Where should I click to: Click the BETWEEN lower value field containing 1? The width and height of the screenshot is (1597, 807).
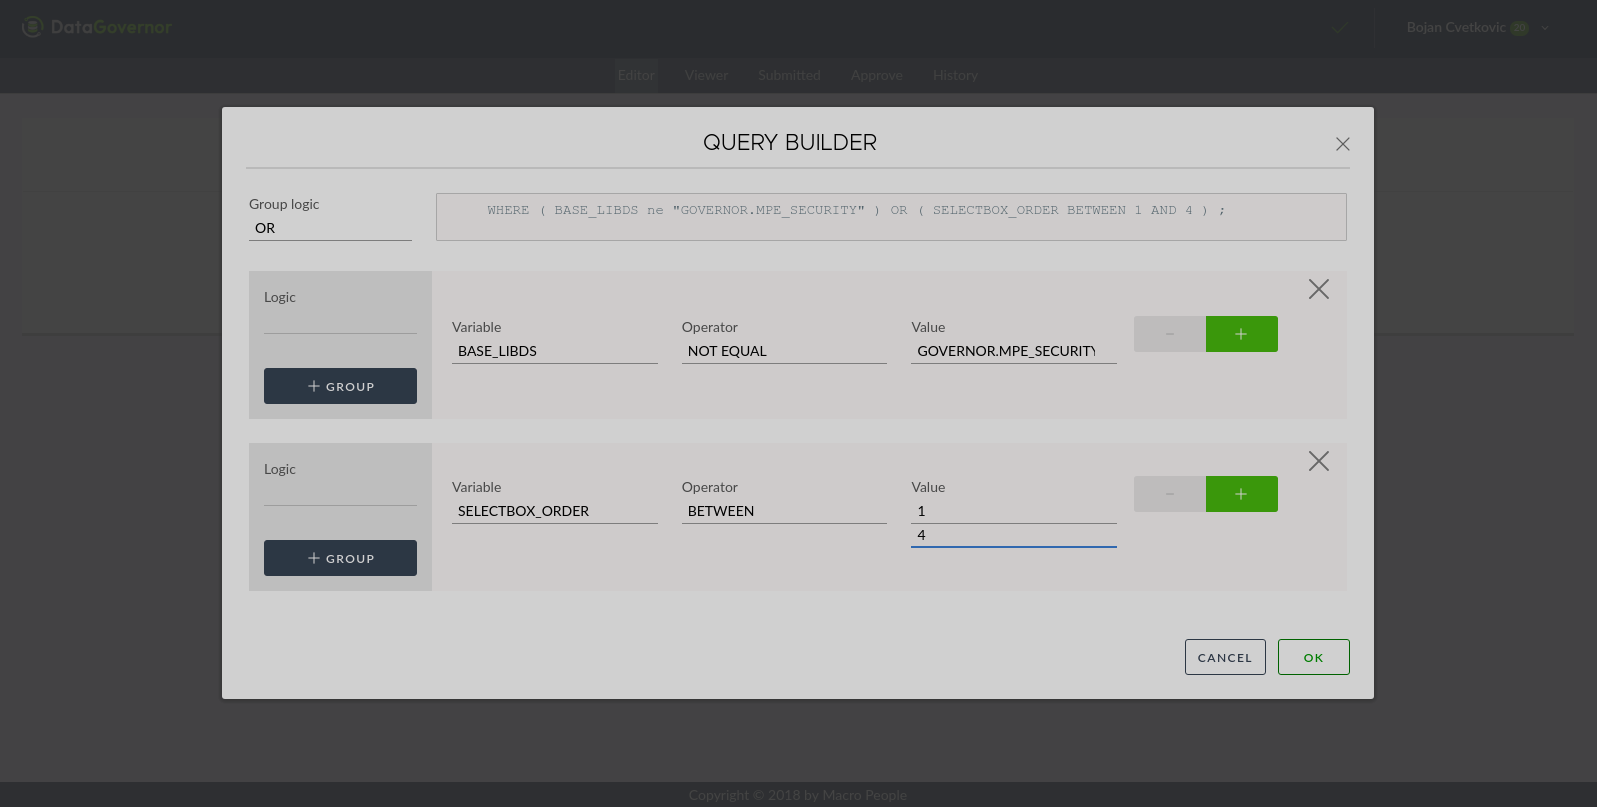tap(1012, 511)
